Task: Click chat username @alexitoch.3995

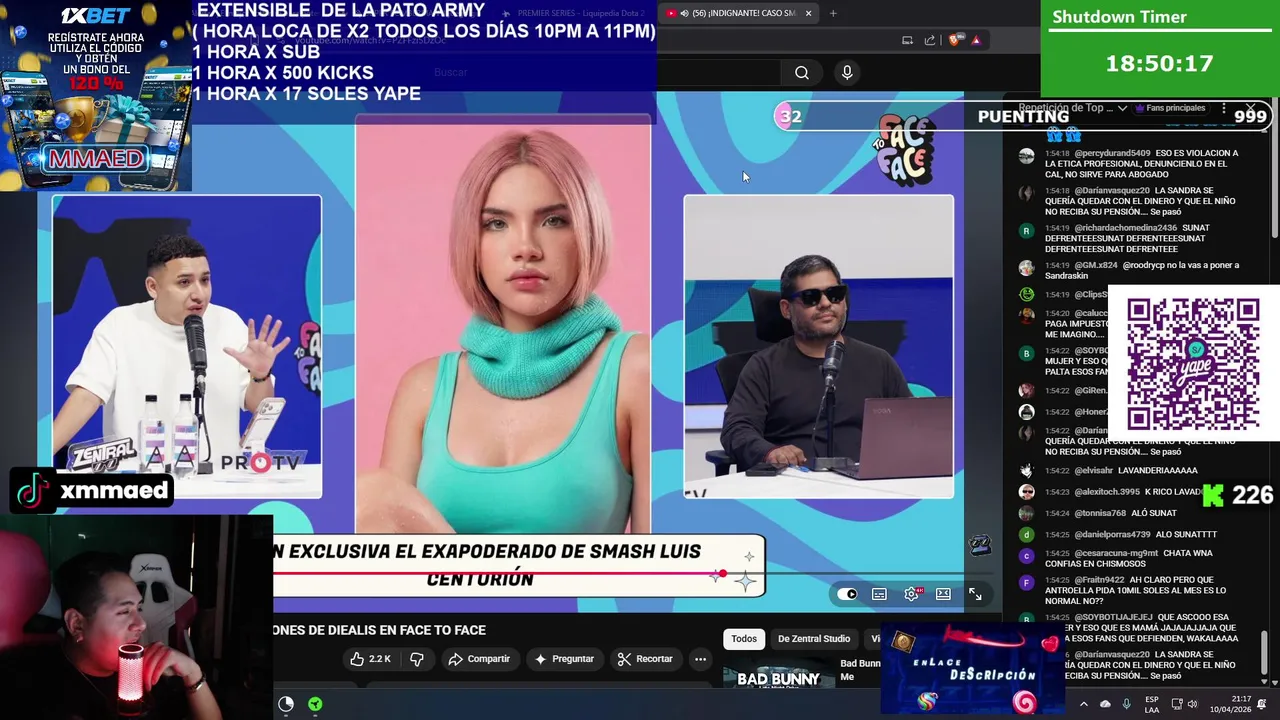Action: [x=1106, y=492]
